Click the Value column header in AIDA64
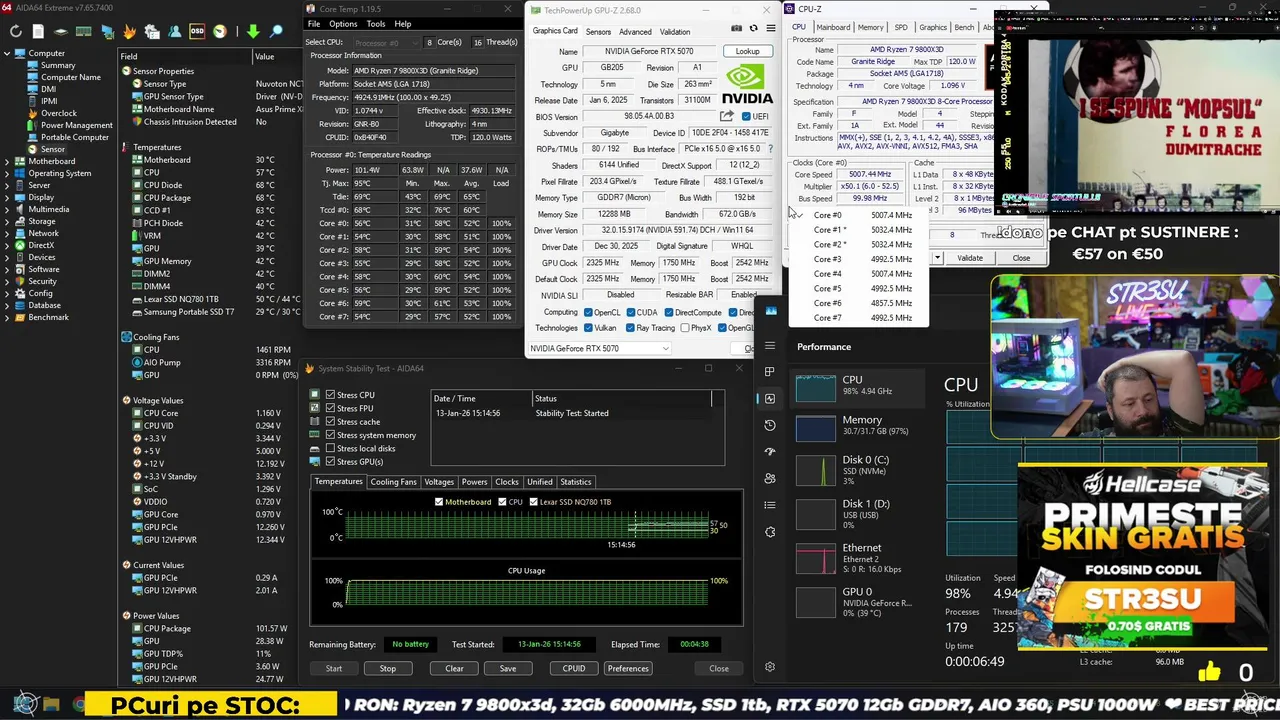Viewport: 1280px width, 720px height. [264, 56]
